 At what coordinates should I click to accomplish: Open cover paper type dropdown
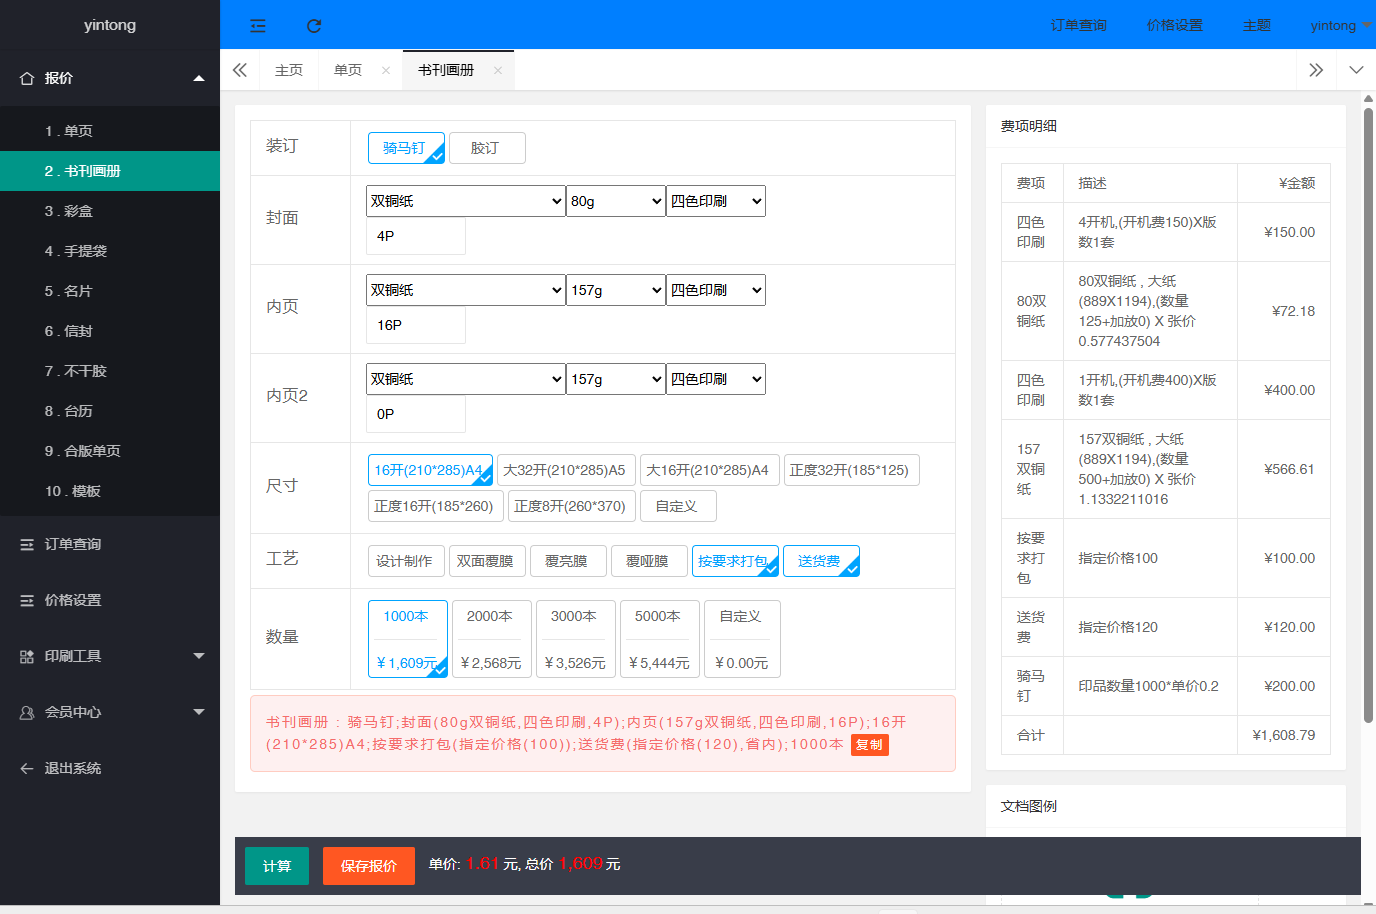click(466, 201)
